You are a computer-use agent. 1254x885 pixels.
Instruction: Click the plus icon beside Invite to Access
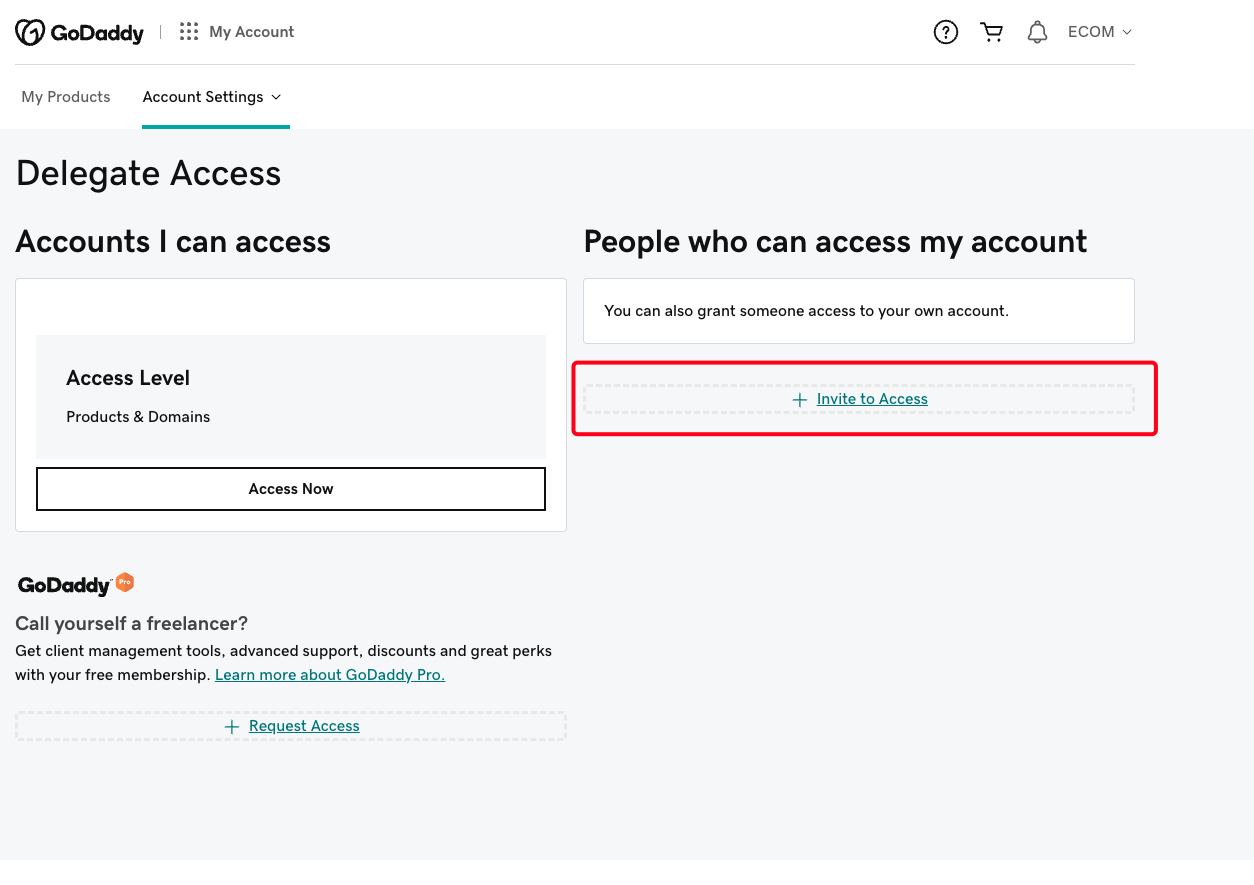pyautogui.click(x=800, y=400)
